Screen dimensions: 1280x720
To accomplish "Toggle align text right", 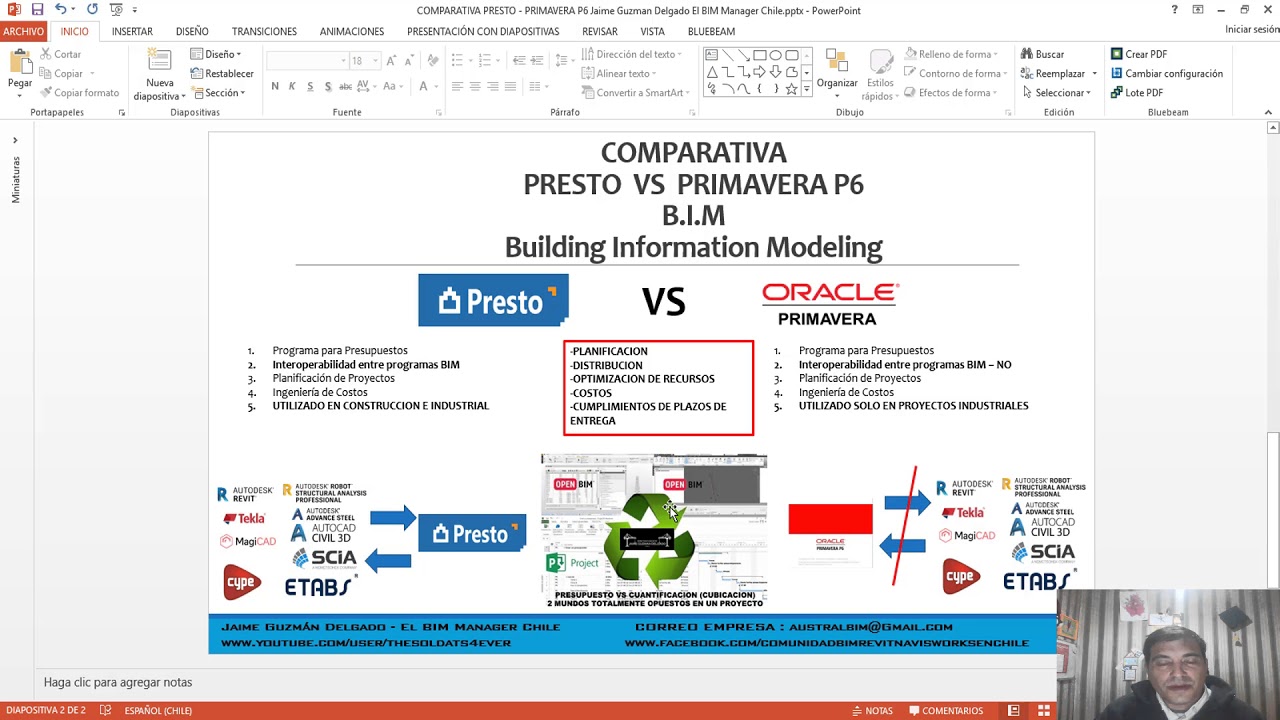I will (493, 86).
